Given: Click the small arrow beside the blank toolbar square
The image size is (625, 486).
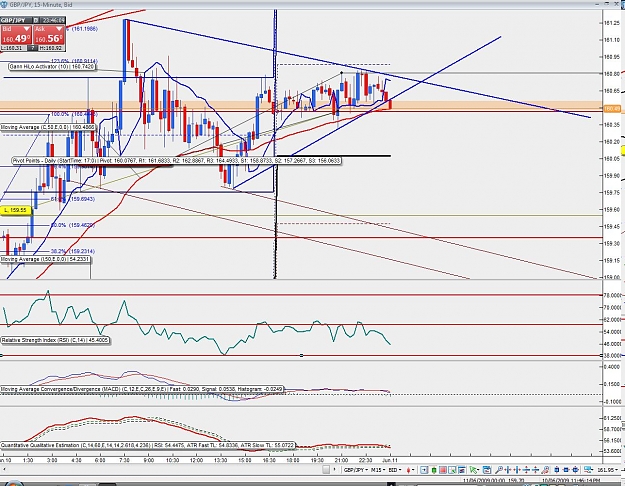Looking at the screenshot, I should [x=335, y=470].
